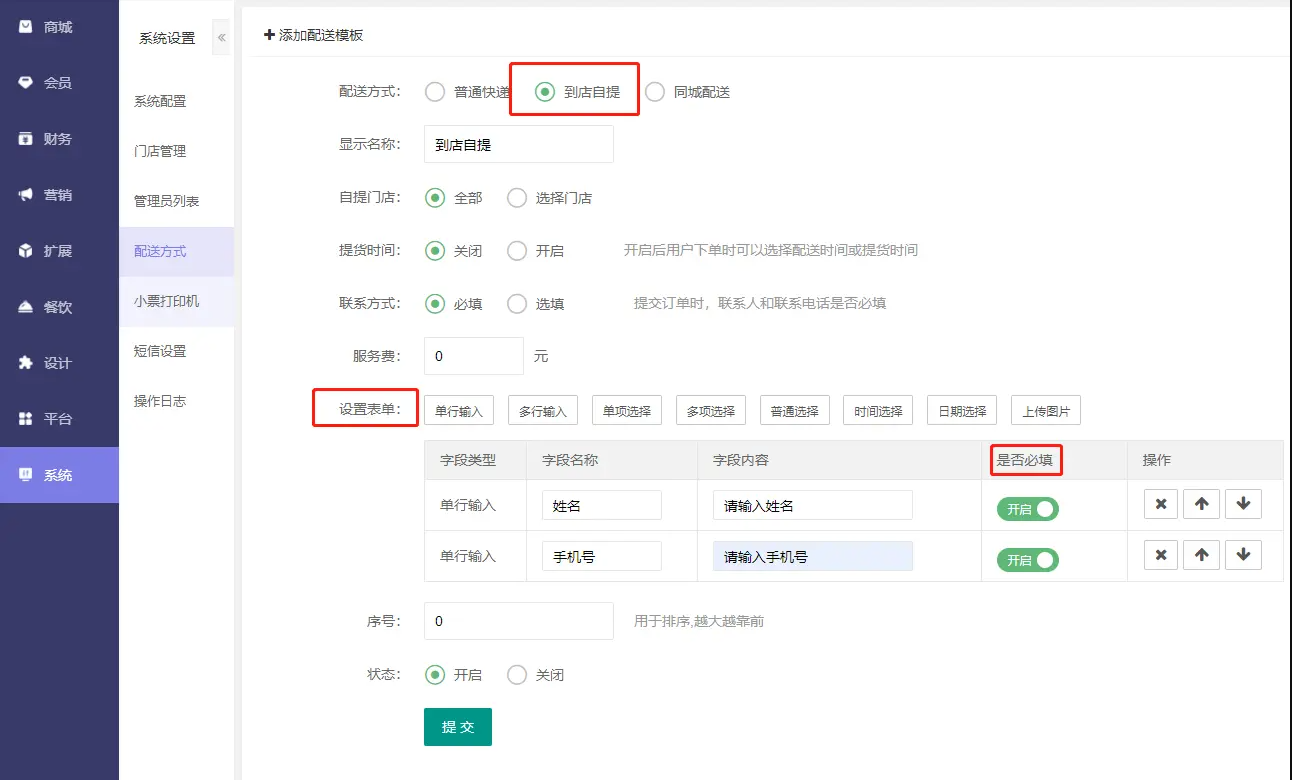This screenshot has height=780, width=1292.
Task: Open 系统配置 in settings menu
Action: 176,101
